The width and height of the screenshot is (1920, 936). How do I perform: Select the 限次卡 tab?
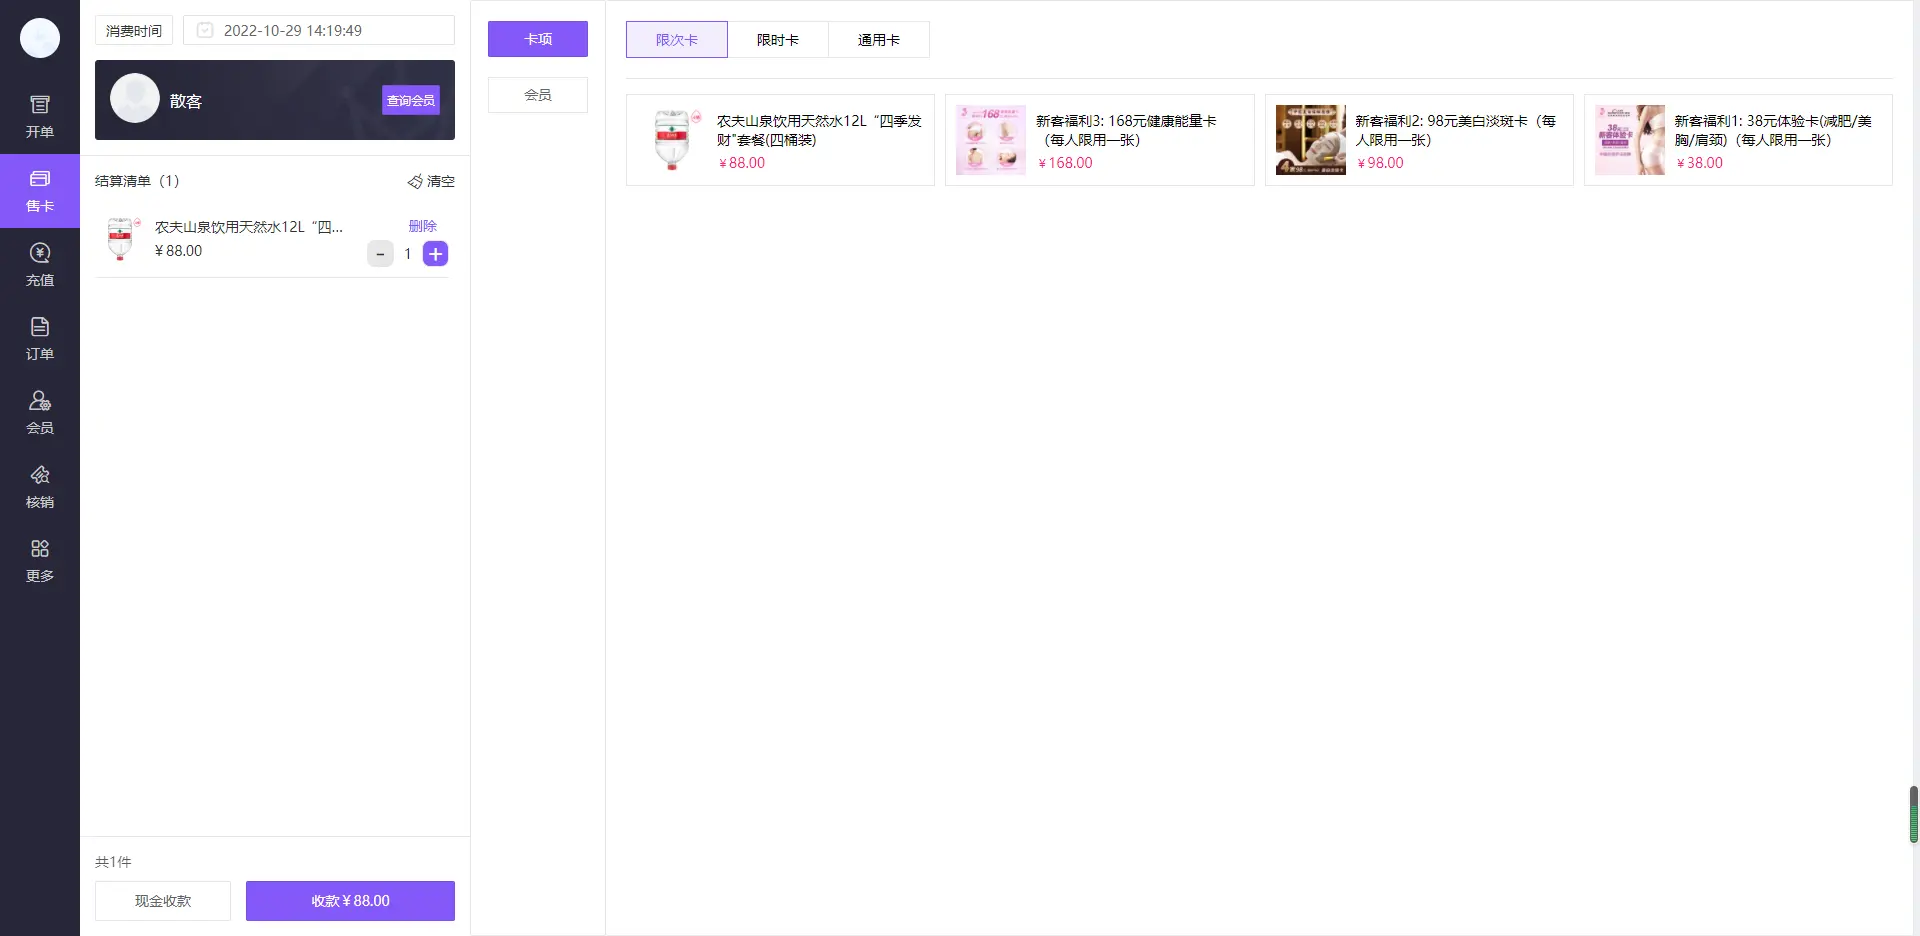pos(676,40)
